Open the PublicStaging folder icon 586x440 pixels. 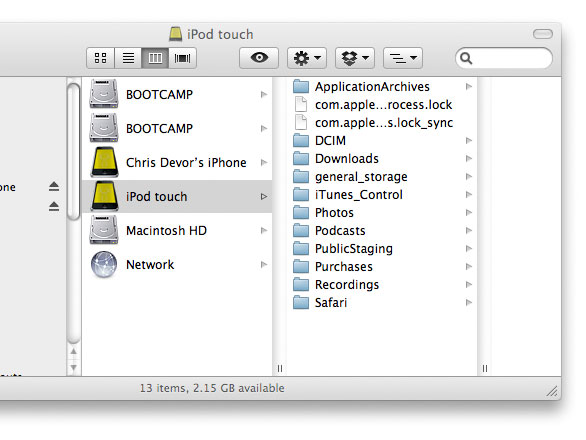(301, 248)
